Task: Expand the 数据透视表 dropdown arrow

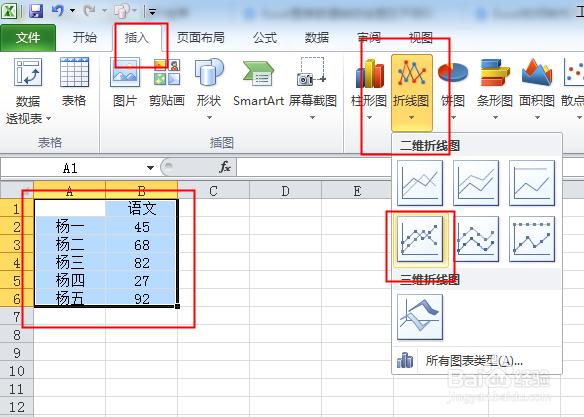Action: coord(48,119)
